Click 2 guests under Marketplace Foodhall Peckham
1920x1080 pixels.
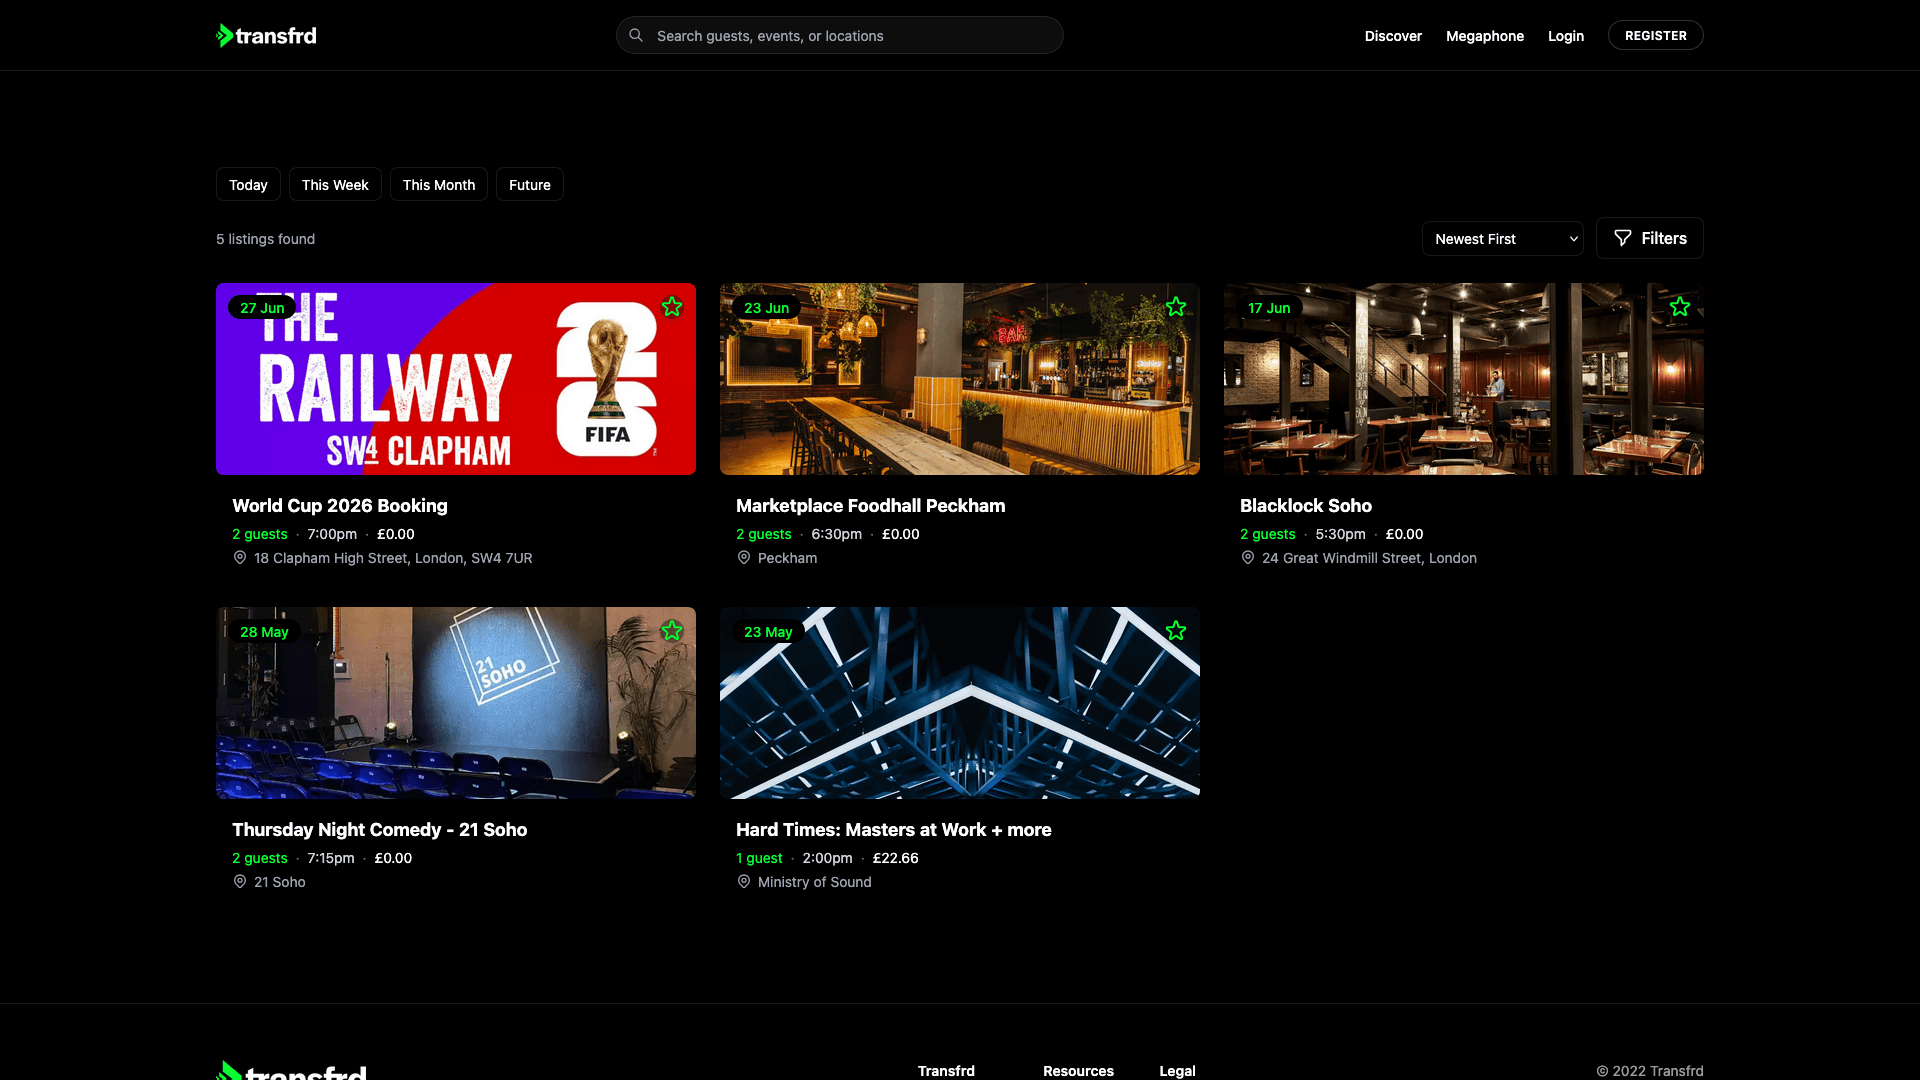tap(764, 534)
